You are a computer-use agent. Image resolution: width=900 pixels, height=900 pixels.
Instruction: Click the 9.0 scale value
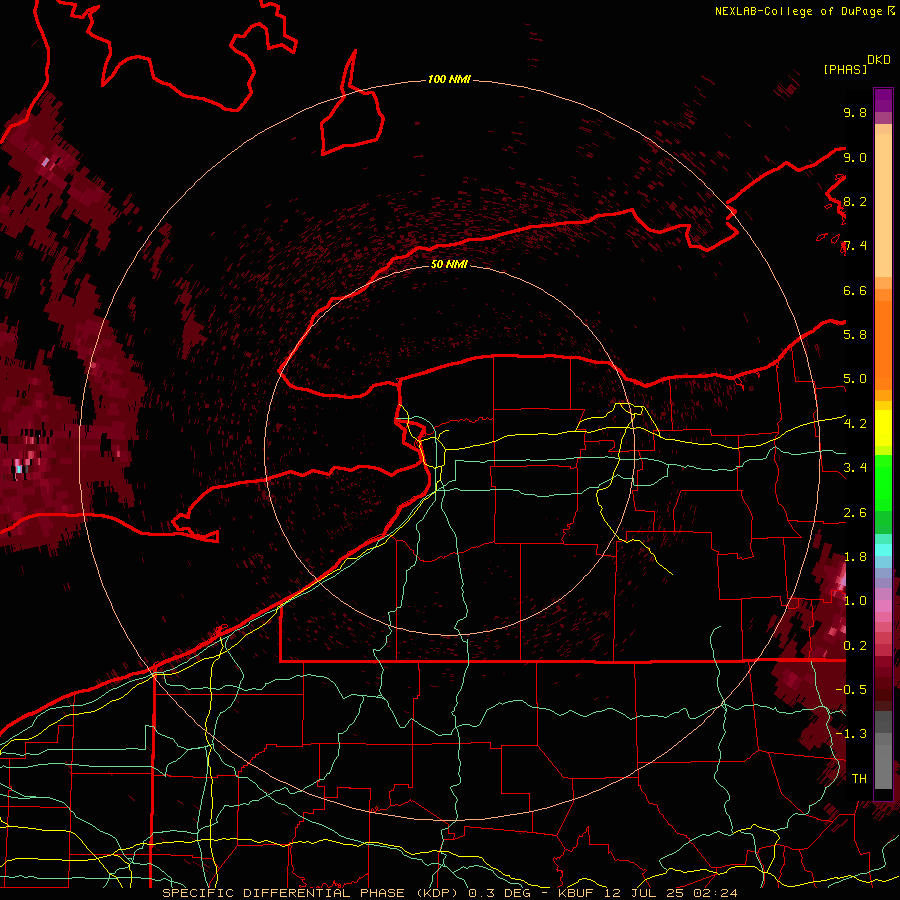855,157
